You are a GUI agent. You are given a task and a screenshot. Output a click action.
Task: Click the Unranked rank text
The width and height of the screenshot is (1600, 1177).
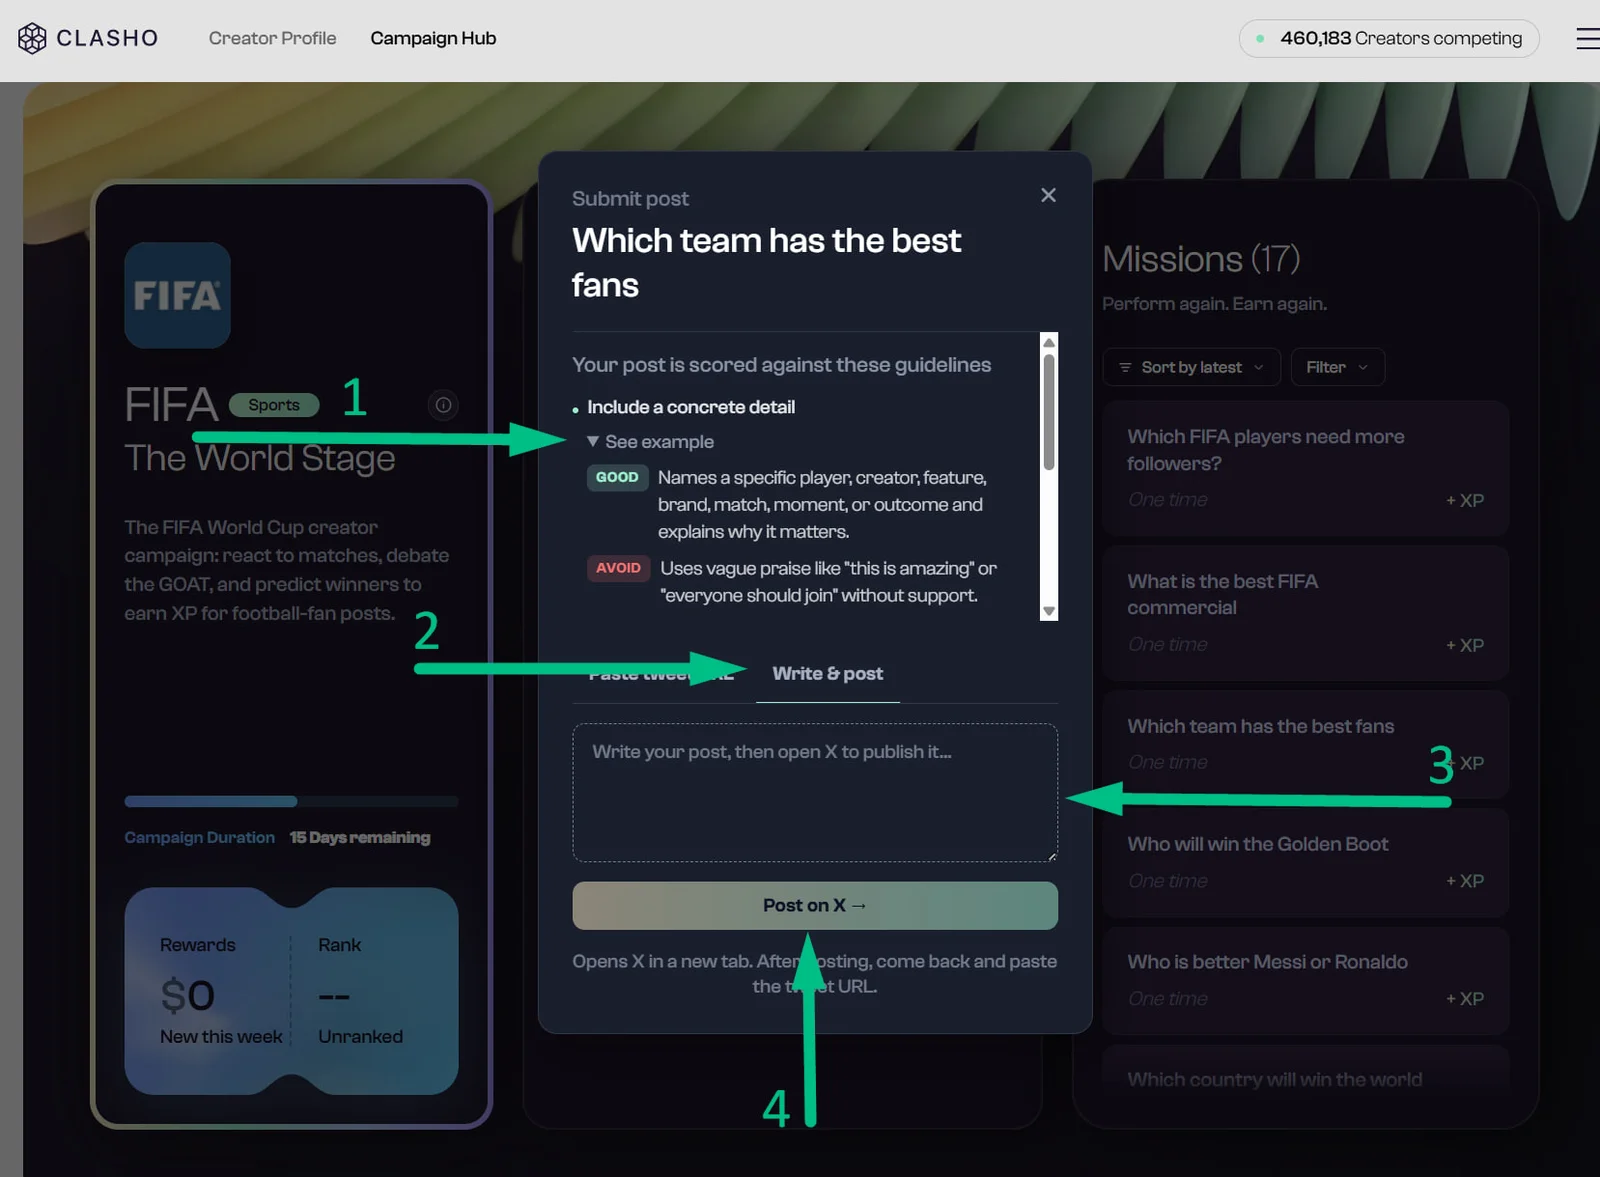(x=360, y=1037)
